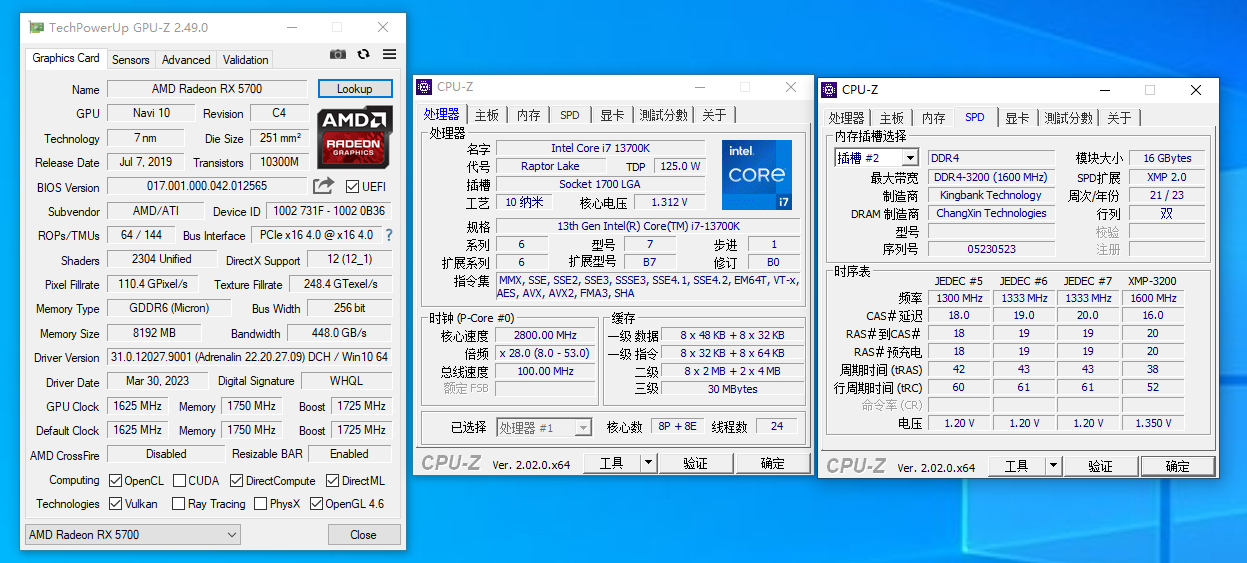Click the GPU-Z Close button
This screenshot has height=563, width=1247.
coord(363,535)
